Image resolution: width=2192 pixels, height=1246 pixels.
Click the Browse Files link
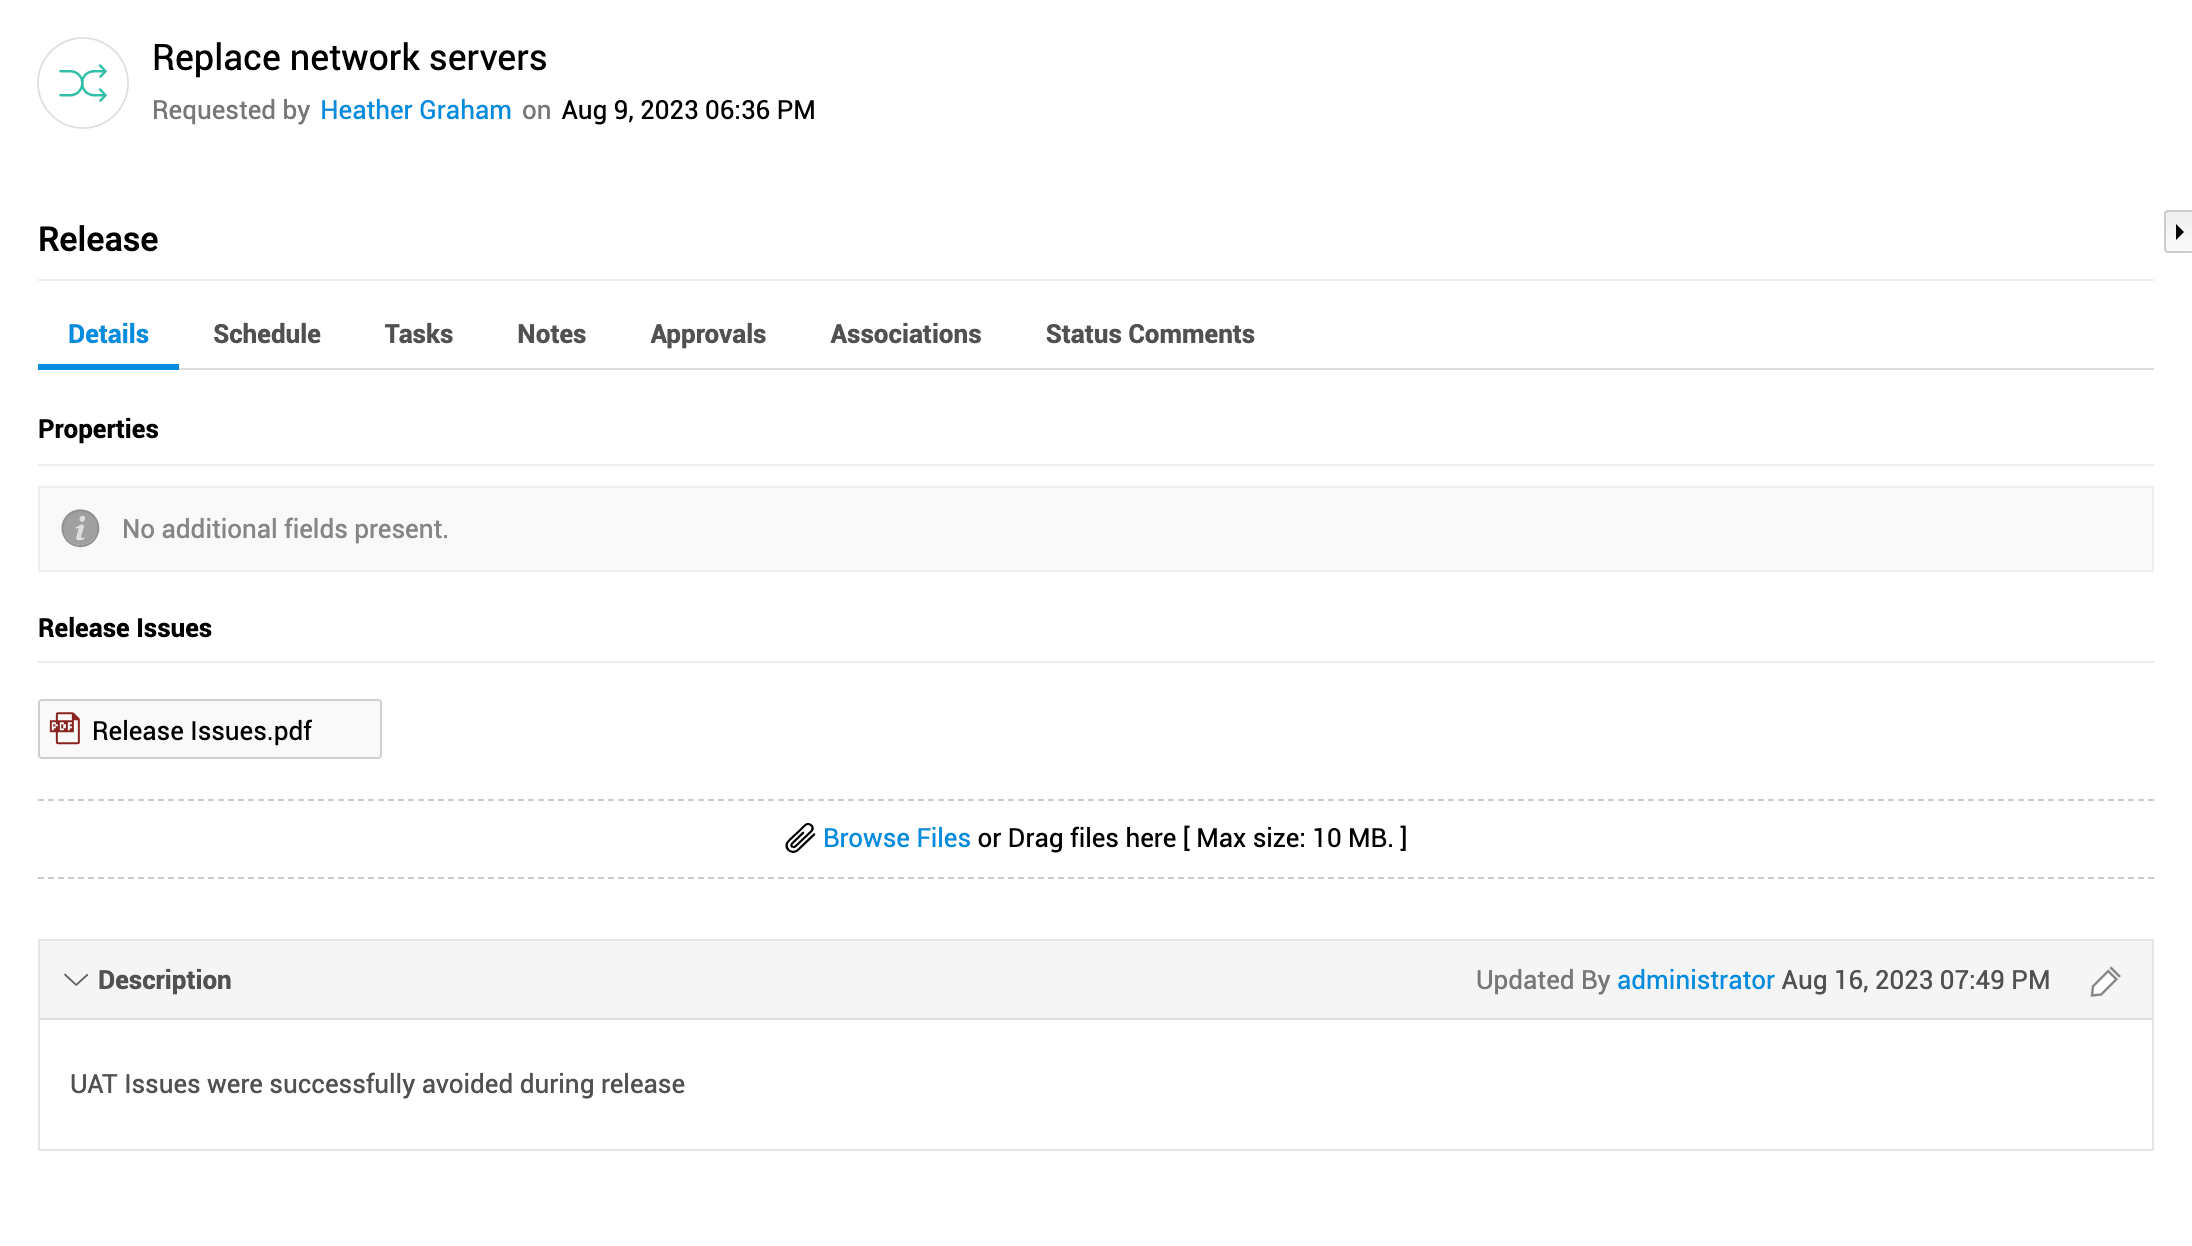coord(897,838)
